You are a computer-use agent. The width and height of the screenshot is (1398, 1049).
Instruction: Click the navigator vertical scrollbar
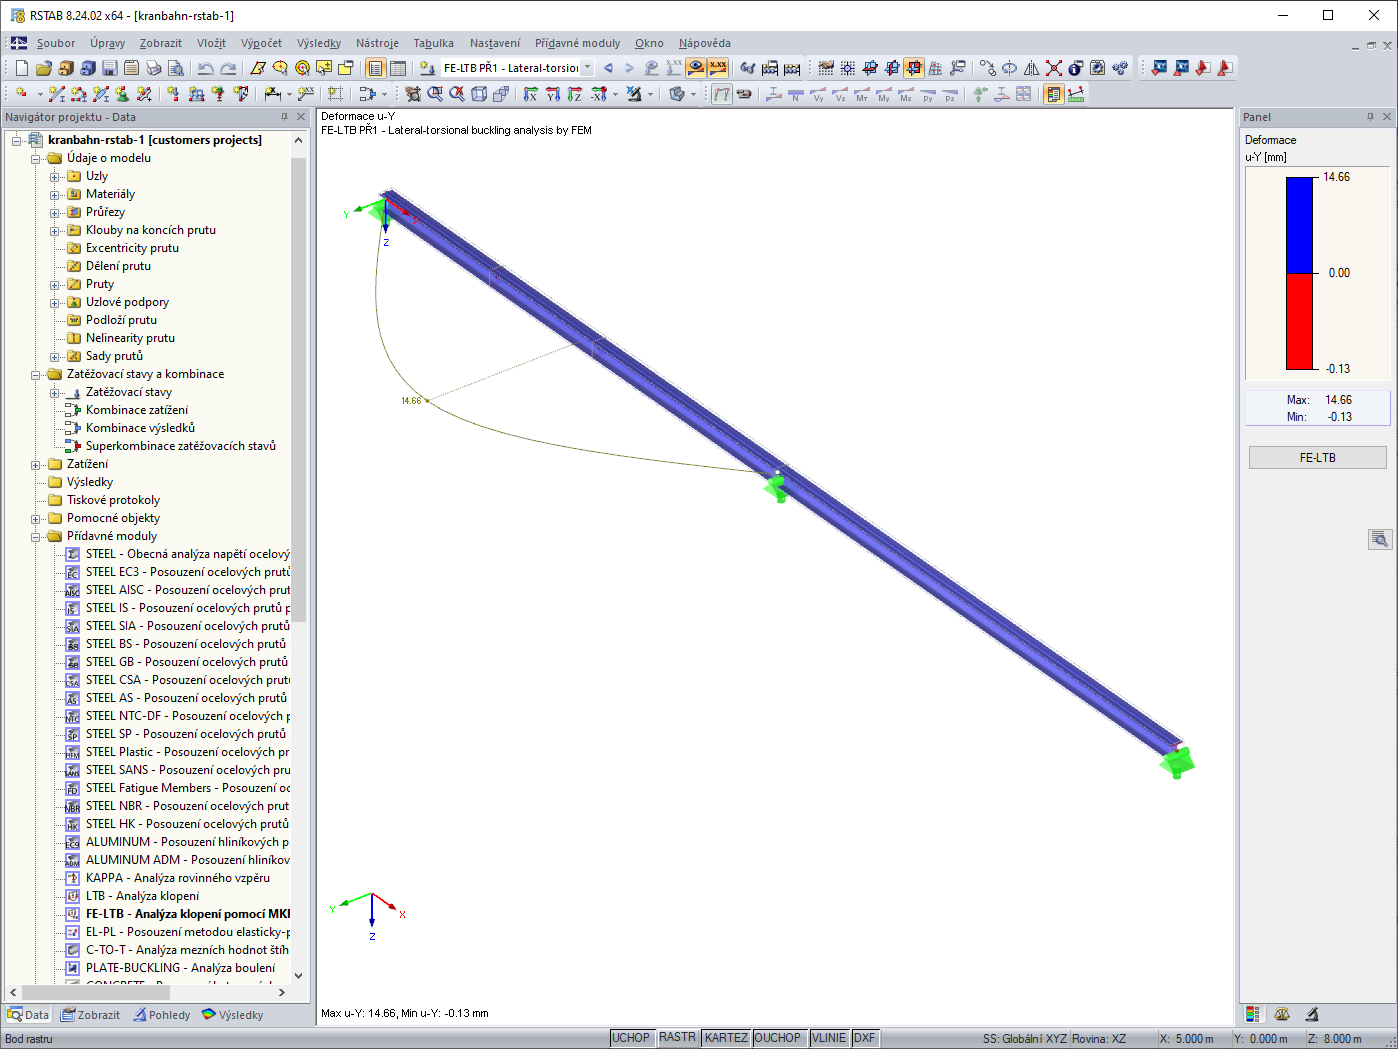point(298,390)
